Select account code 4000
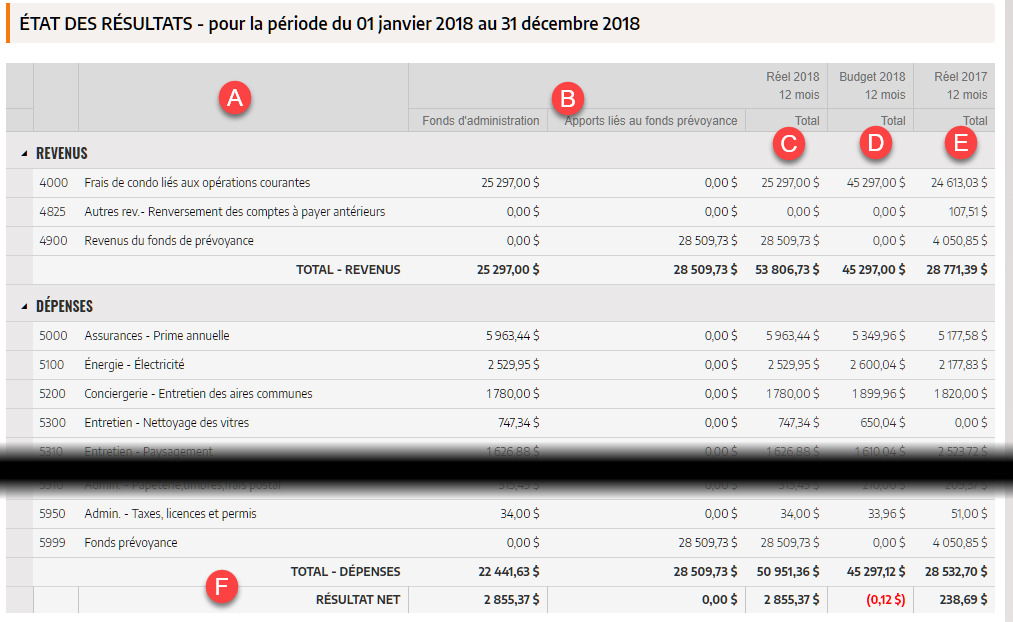 point(54,183)
